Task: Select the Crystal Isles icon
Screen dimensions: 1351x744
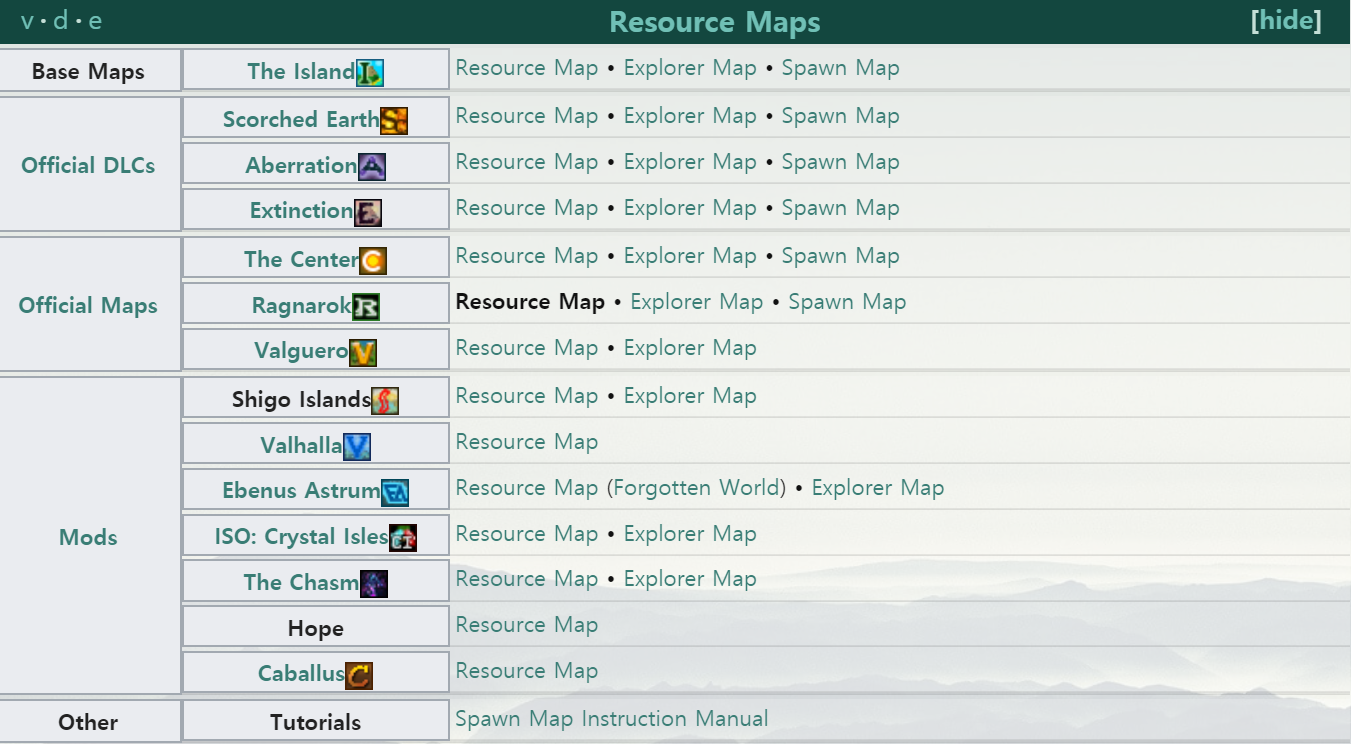Action: point(403,538)
